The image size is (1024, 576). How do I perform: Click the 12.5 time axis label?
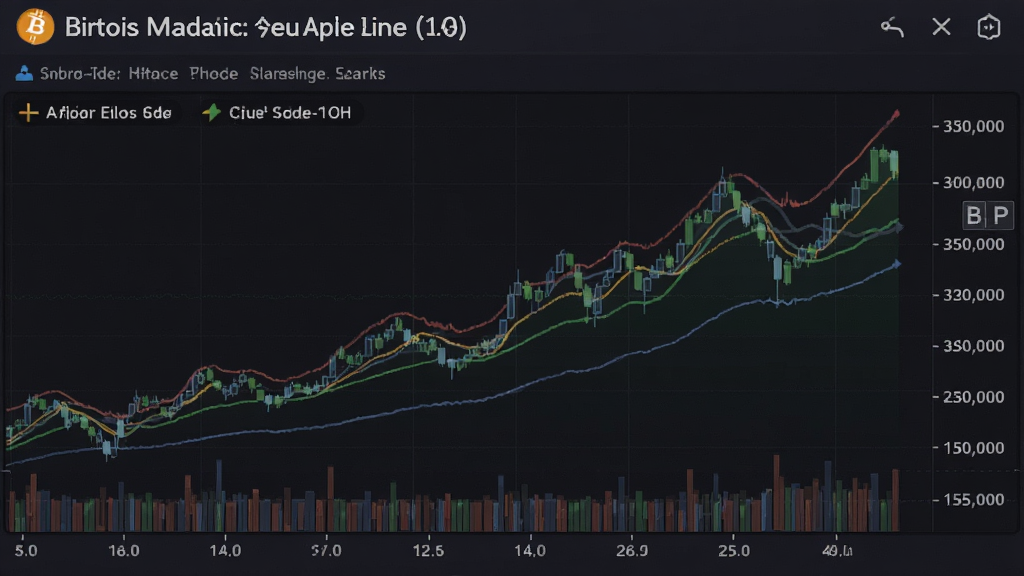(x=428, y=551)
